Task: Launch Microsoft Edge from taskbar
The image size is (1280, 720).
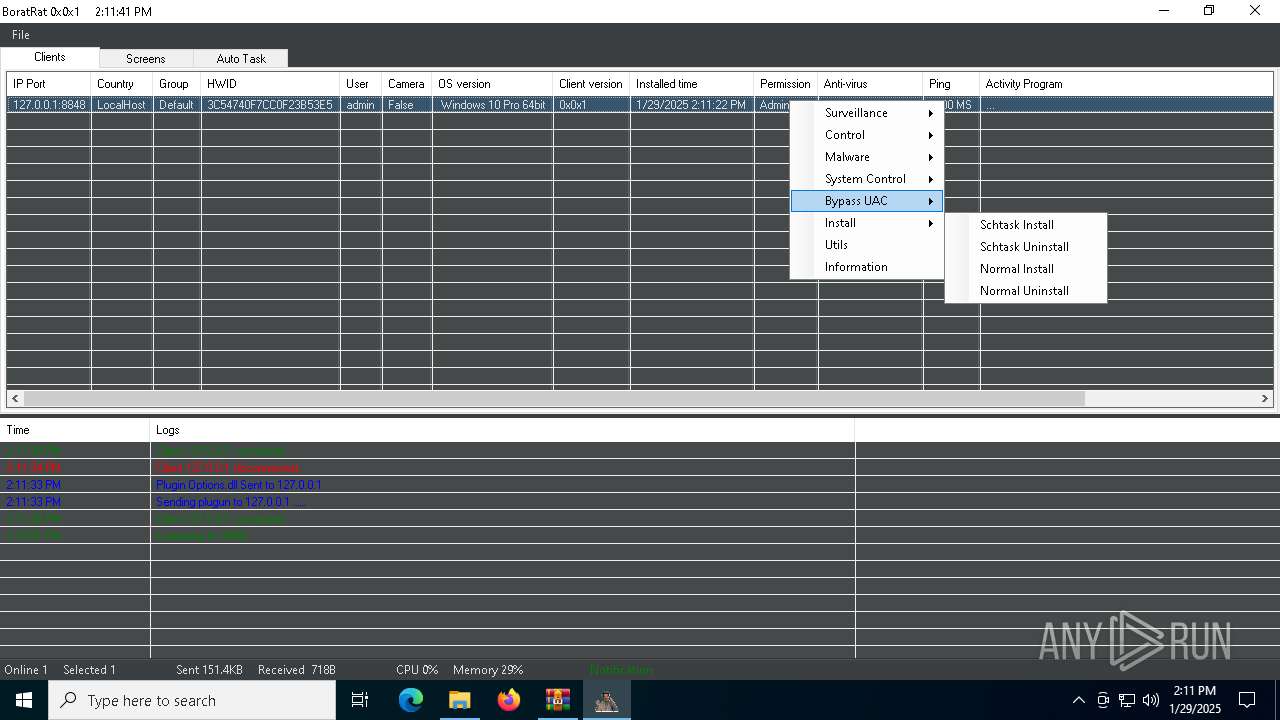Action: [x=411, y=700]
